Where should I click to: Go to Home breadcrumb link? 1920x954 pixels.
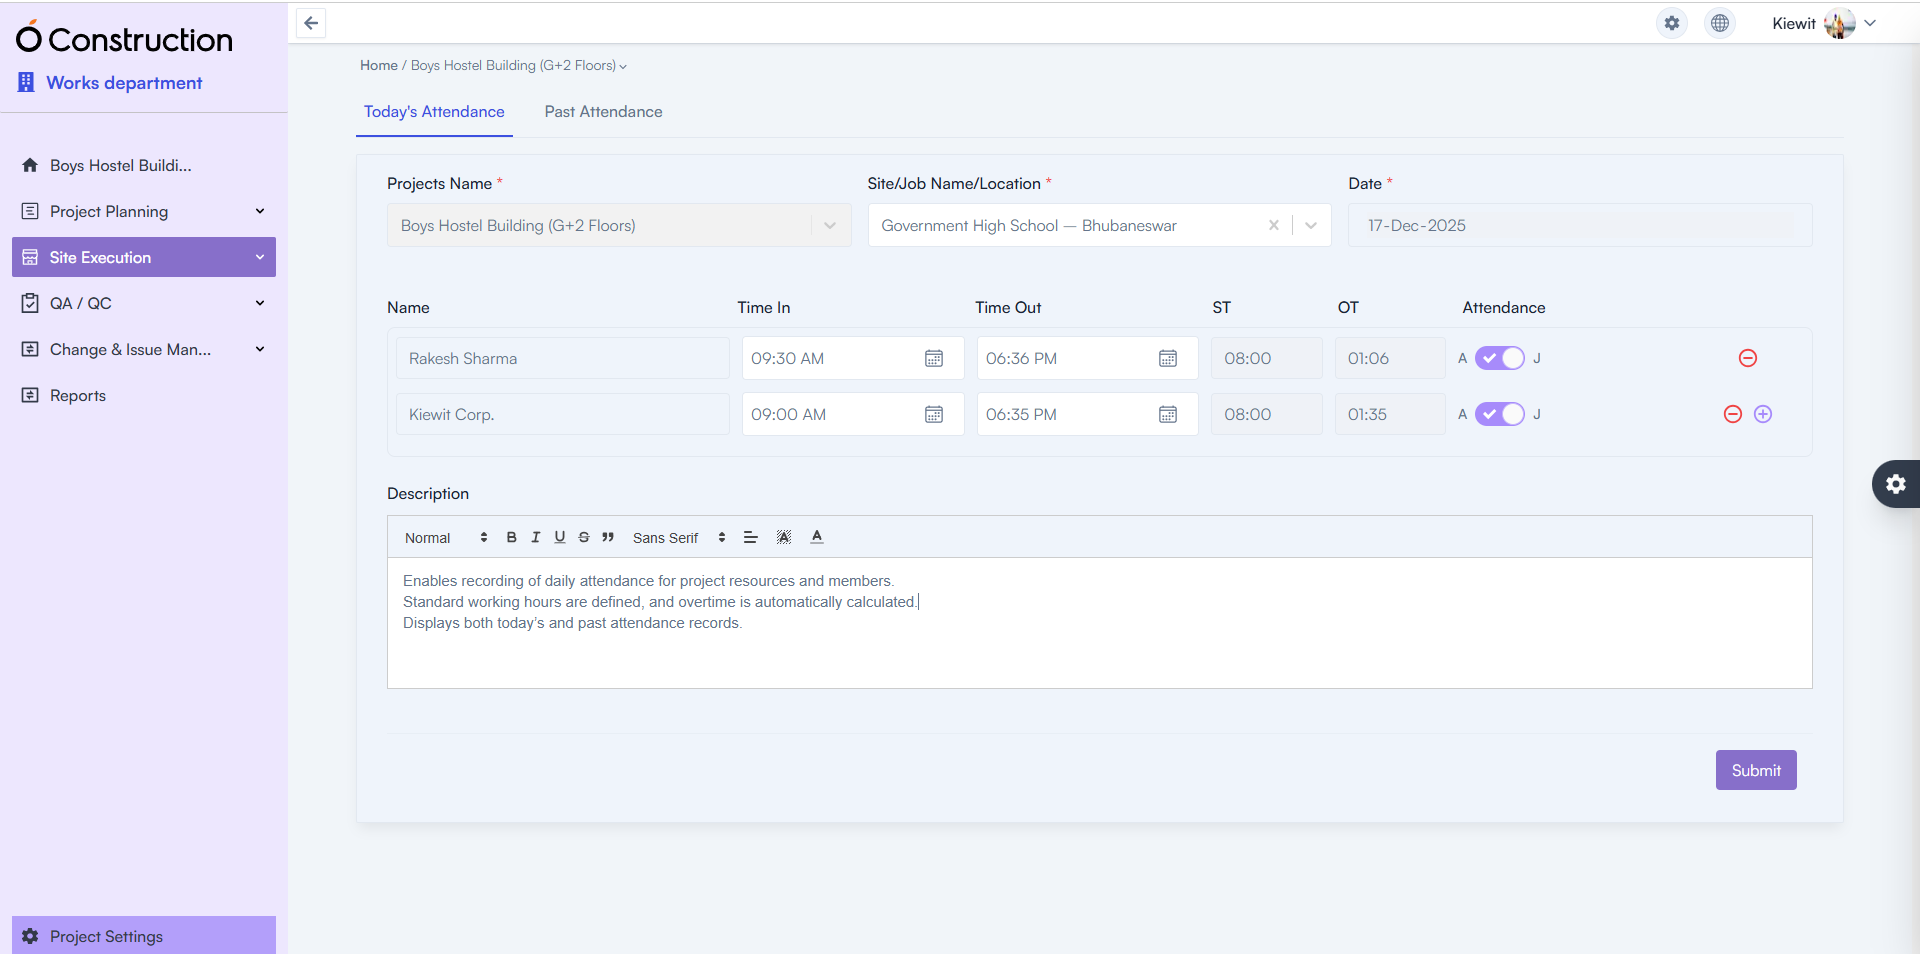379,65
